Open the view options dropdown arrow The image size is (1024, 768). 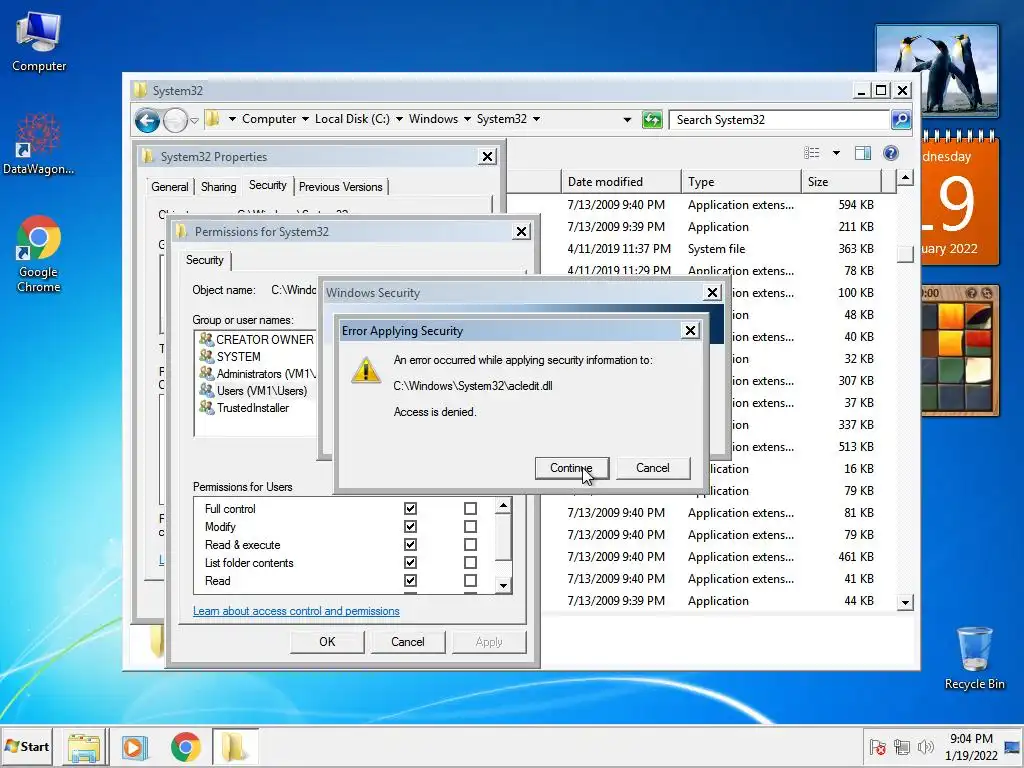click(836, 153)
